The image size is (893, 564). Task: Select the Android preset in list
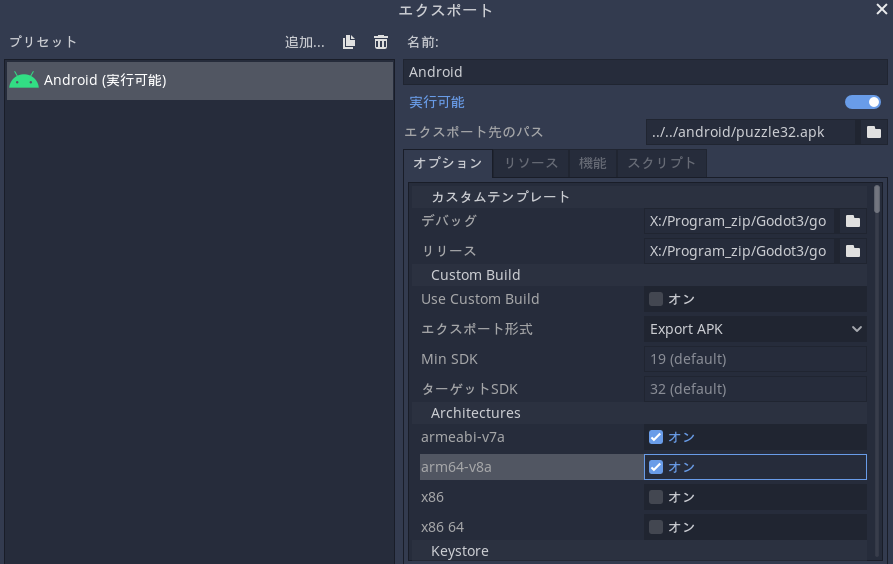(200, 80)
